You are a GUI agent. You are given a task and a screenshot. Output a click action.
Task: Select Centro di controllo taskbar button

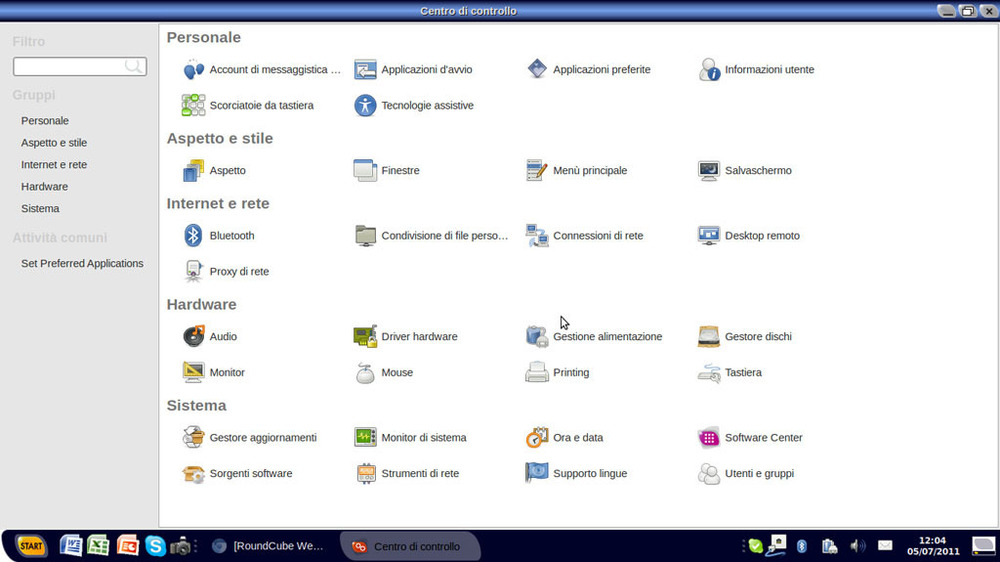(409, 546)
